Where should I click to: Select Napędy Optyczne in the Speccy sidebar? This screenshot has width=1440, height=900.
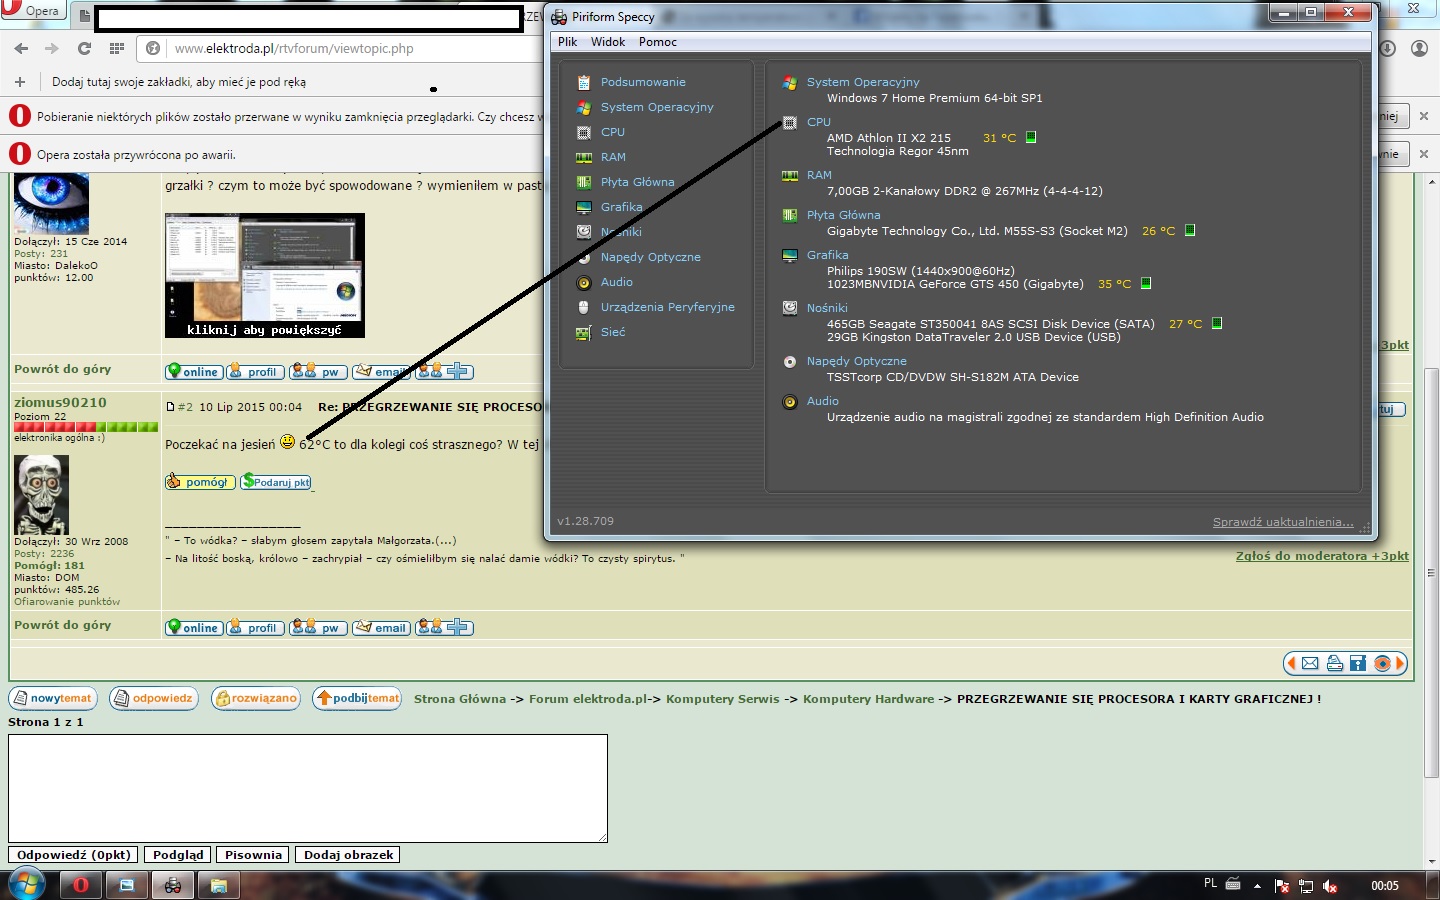651,257
